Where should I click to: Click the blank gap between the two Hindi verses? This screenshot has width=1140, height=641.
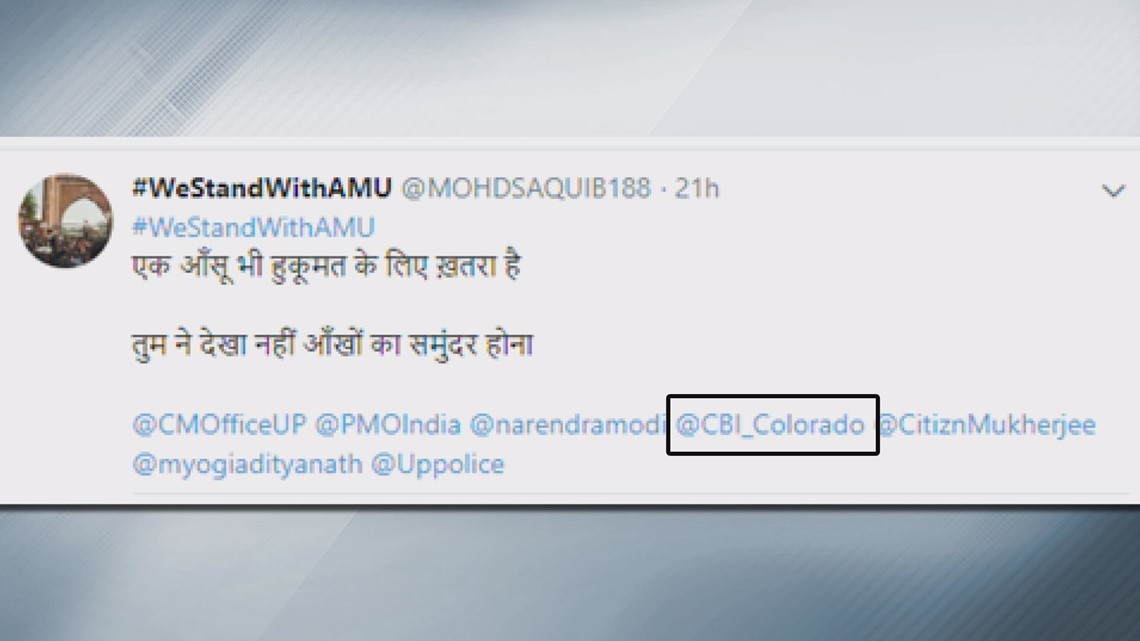click(x=332, y=306)
